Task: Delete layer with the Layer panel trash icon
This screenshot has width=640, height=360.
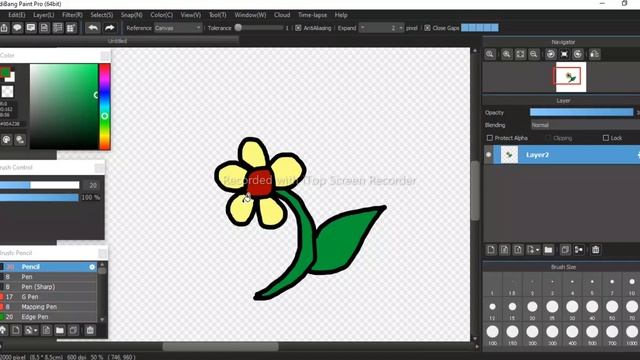Action: (x=596, y=249)
